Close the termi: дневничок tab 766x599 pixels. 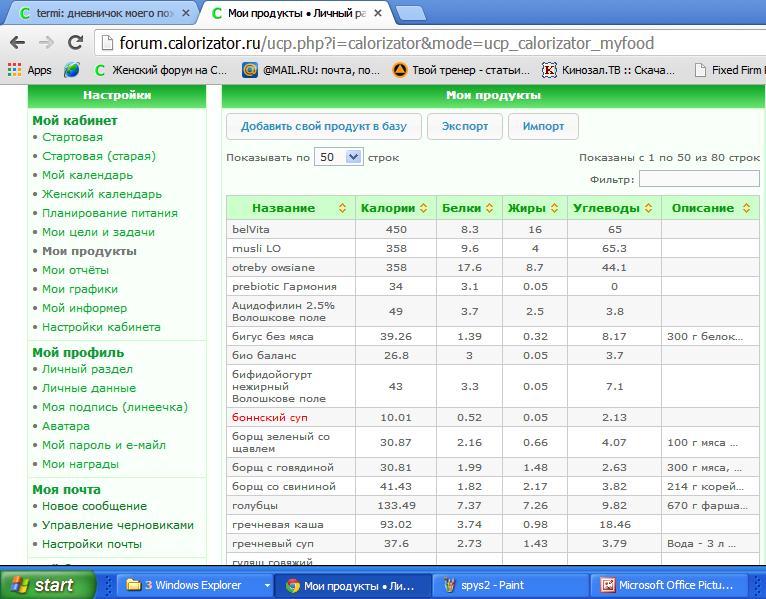point(186,13)
